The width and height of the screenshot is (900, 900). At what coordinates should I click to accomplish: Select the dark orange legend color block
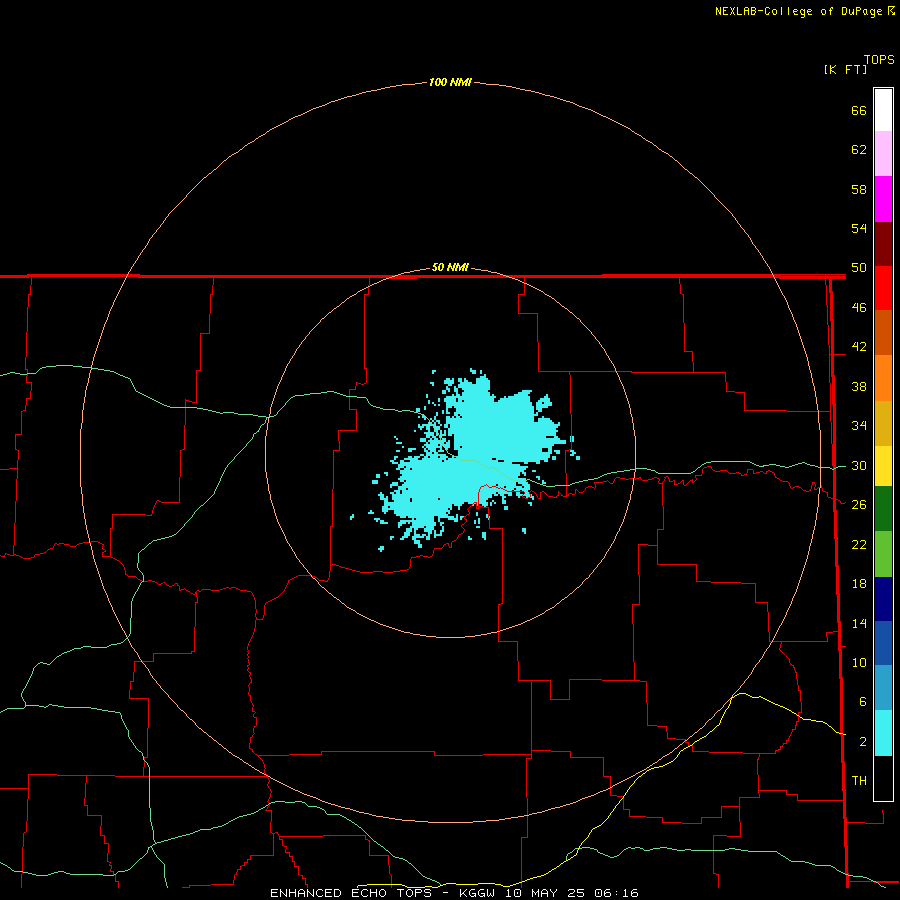coord(883,333)
